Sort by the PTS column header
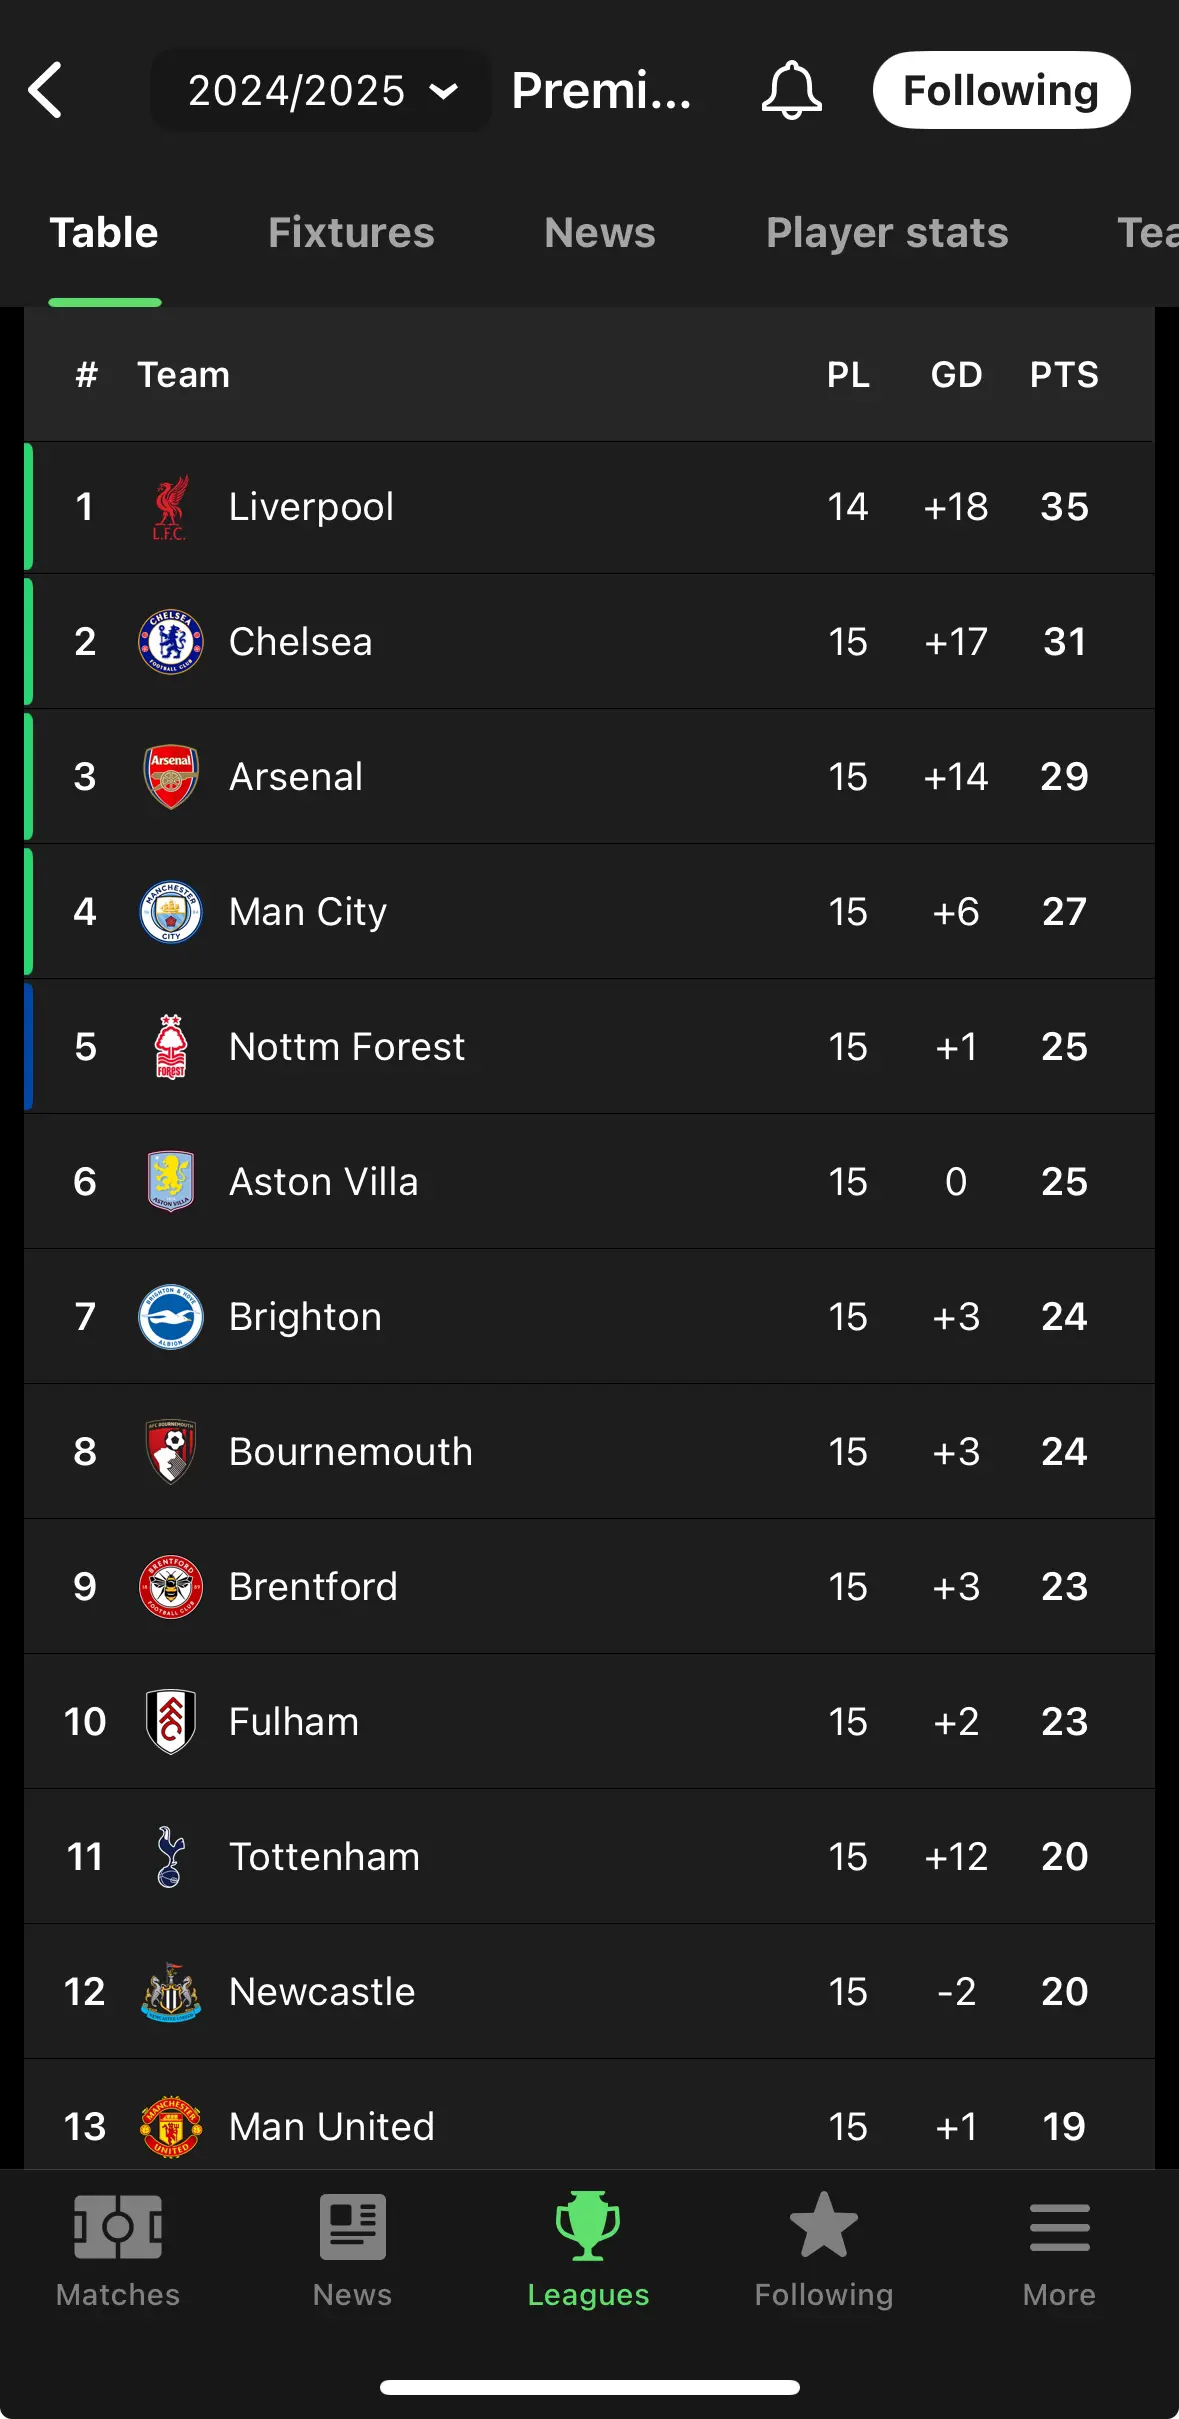Viewport: 1179px width, 2419px height. click(1064, 375)
